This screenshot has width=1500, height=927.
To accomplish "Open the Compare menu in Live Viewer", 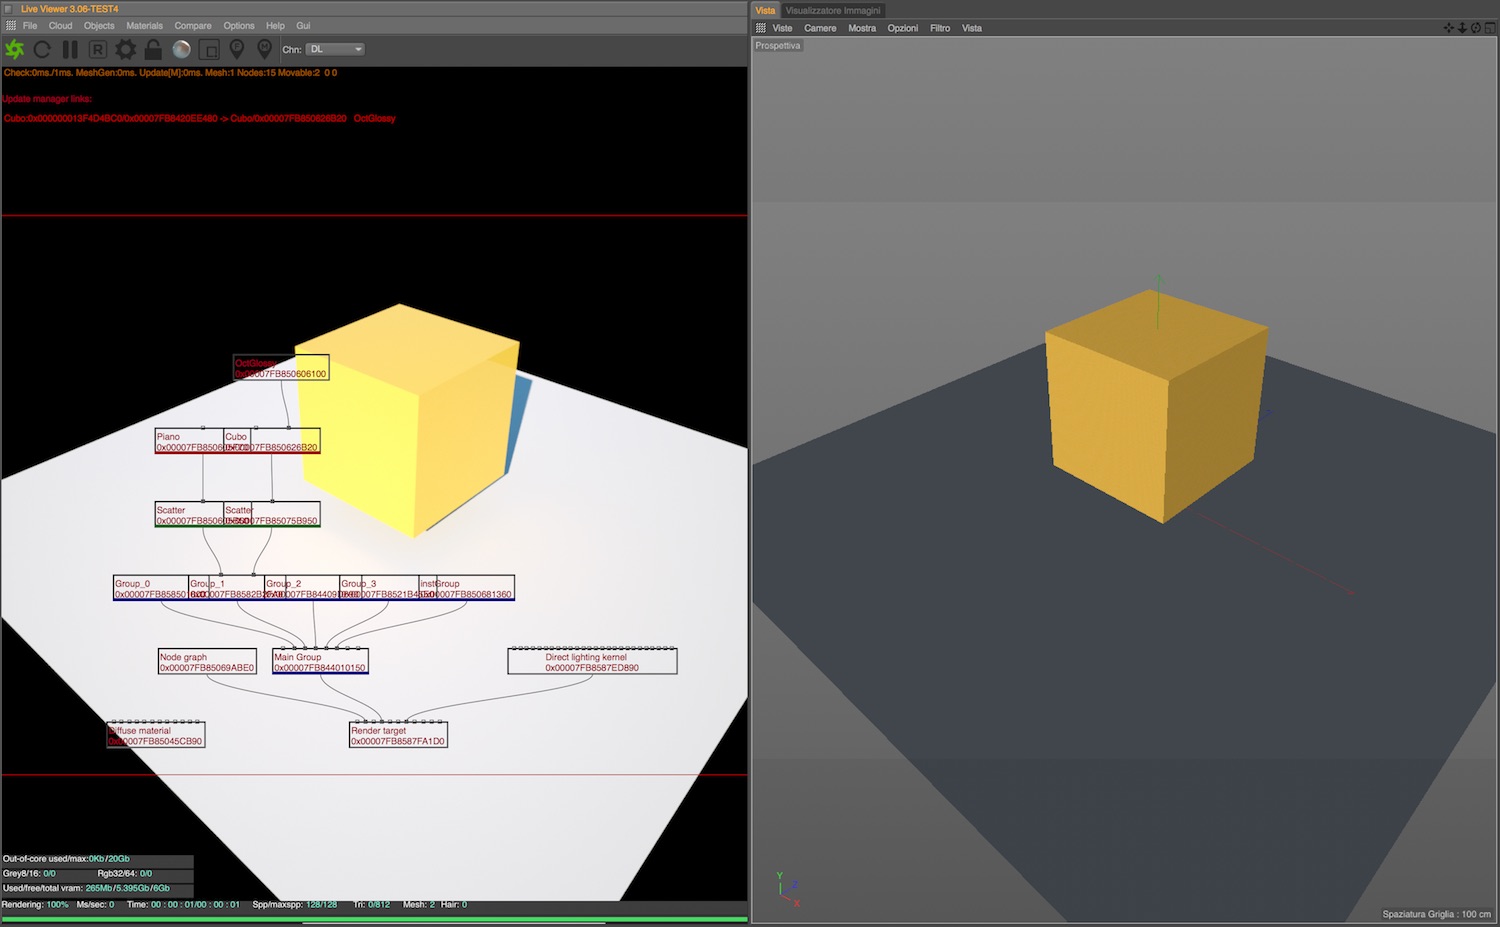I will pos(193,26).
